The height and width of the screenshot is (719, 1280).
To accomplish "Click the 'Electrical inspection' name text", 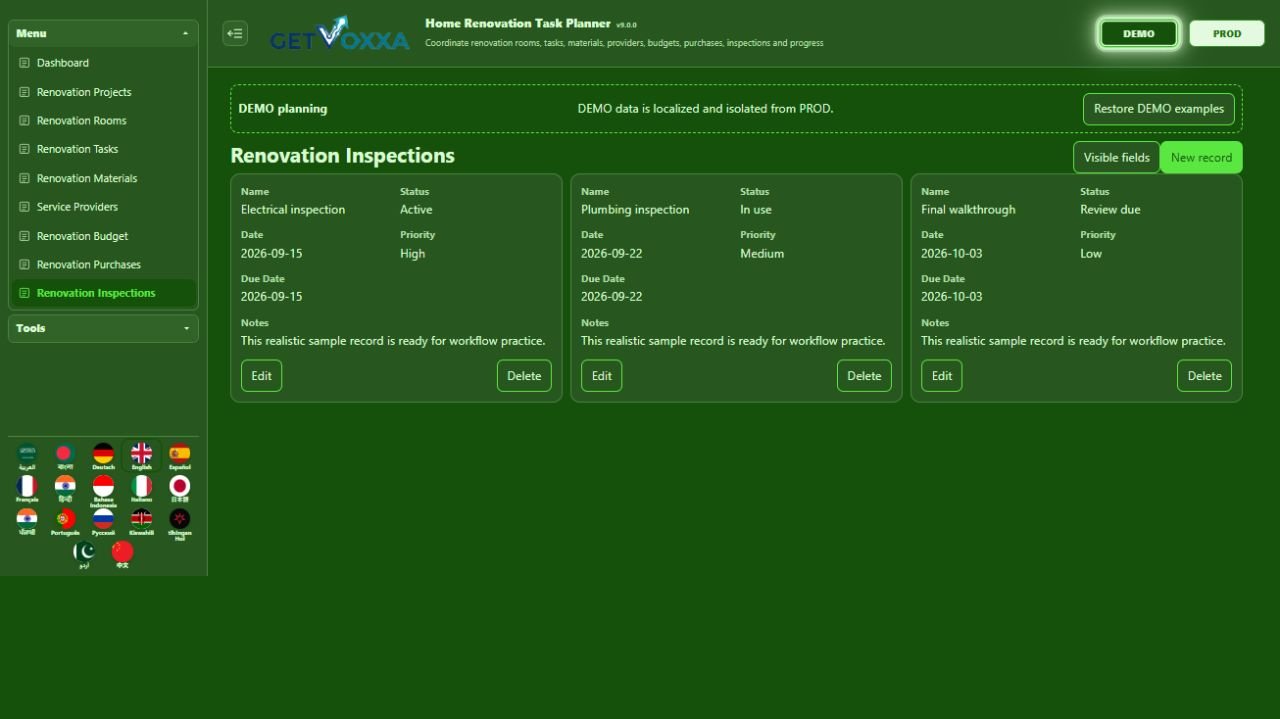I will tap(293, 210).
